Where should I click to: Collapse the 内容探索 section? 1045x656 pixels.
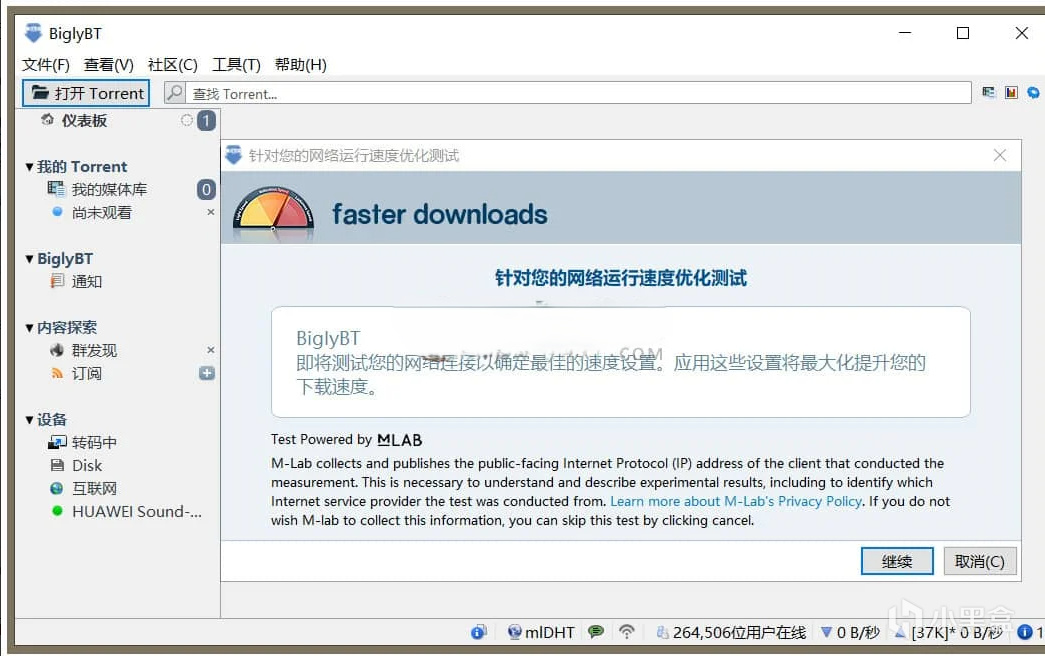click(29, 327)
